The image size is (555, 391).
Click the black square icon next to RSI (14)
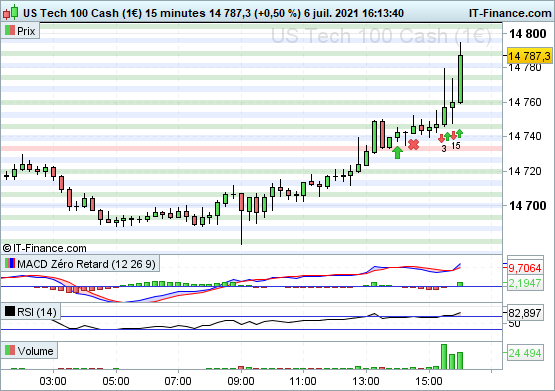pyautogui.click(x=10, y=312)
